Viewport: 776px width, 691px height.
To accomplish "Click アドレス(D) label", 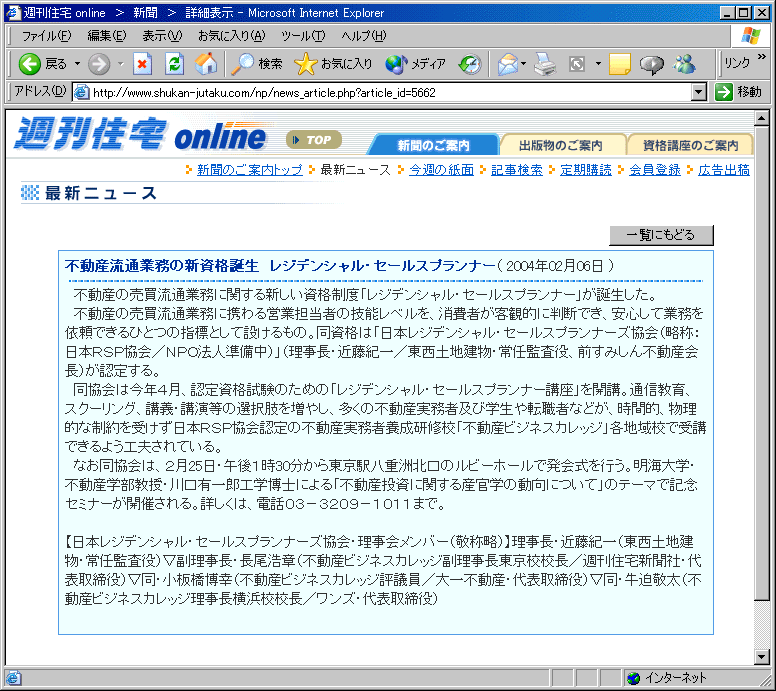I will 40,91.
